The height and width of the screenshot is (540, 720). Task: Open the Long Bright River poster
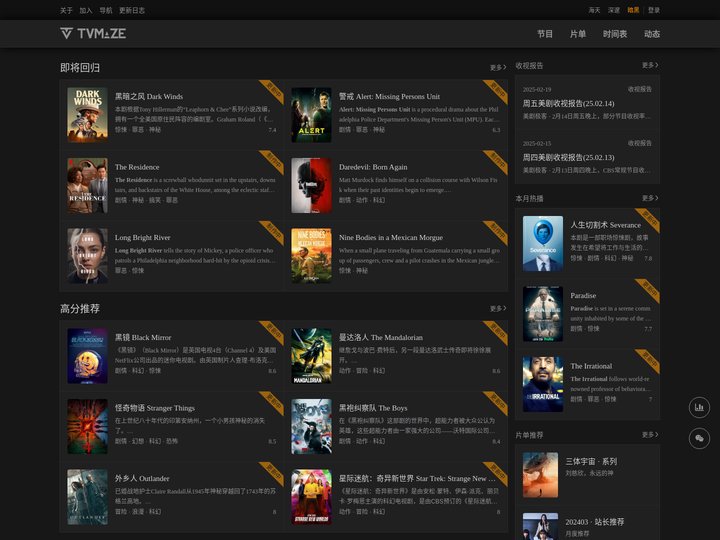[x=87, y=256]
